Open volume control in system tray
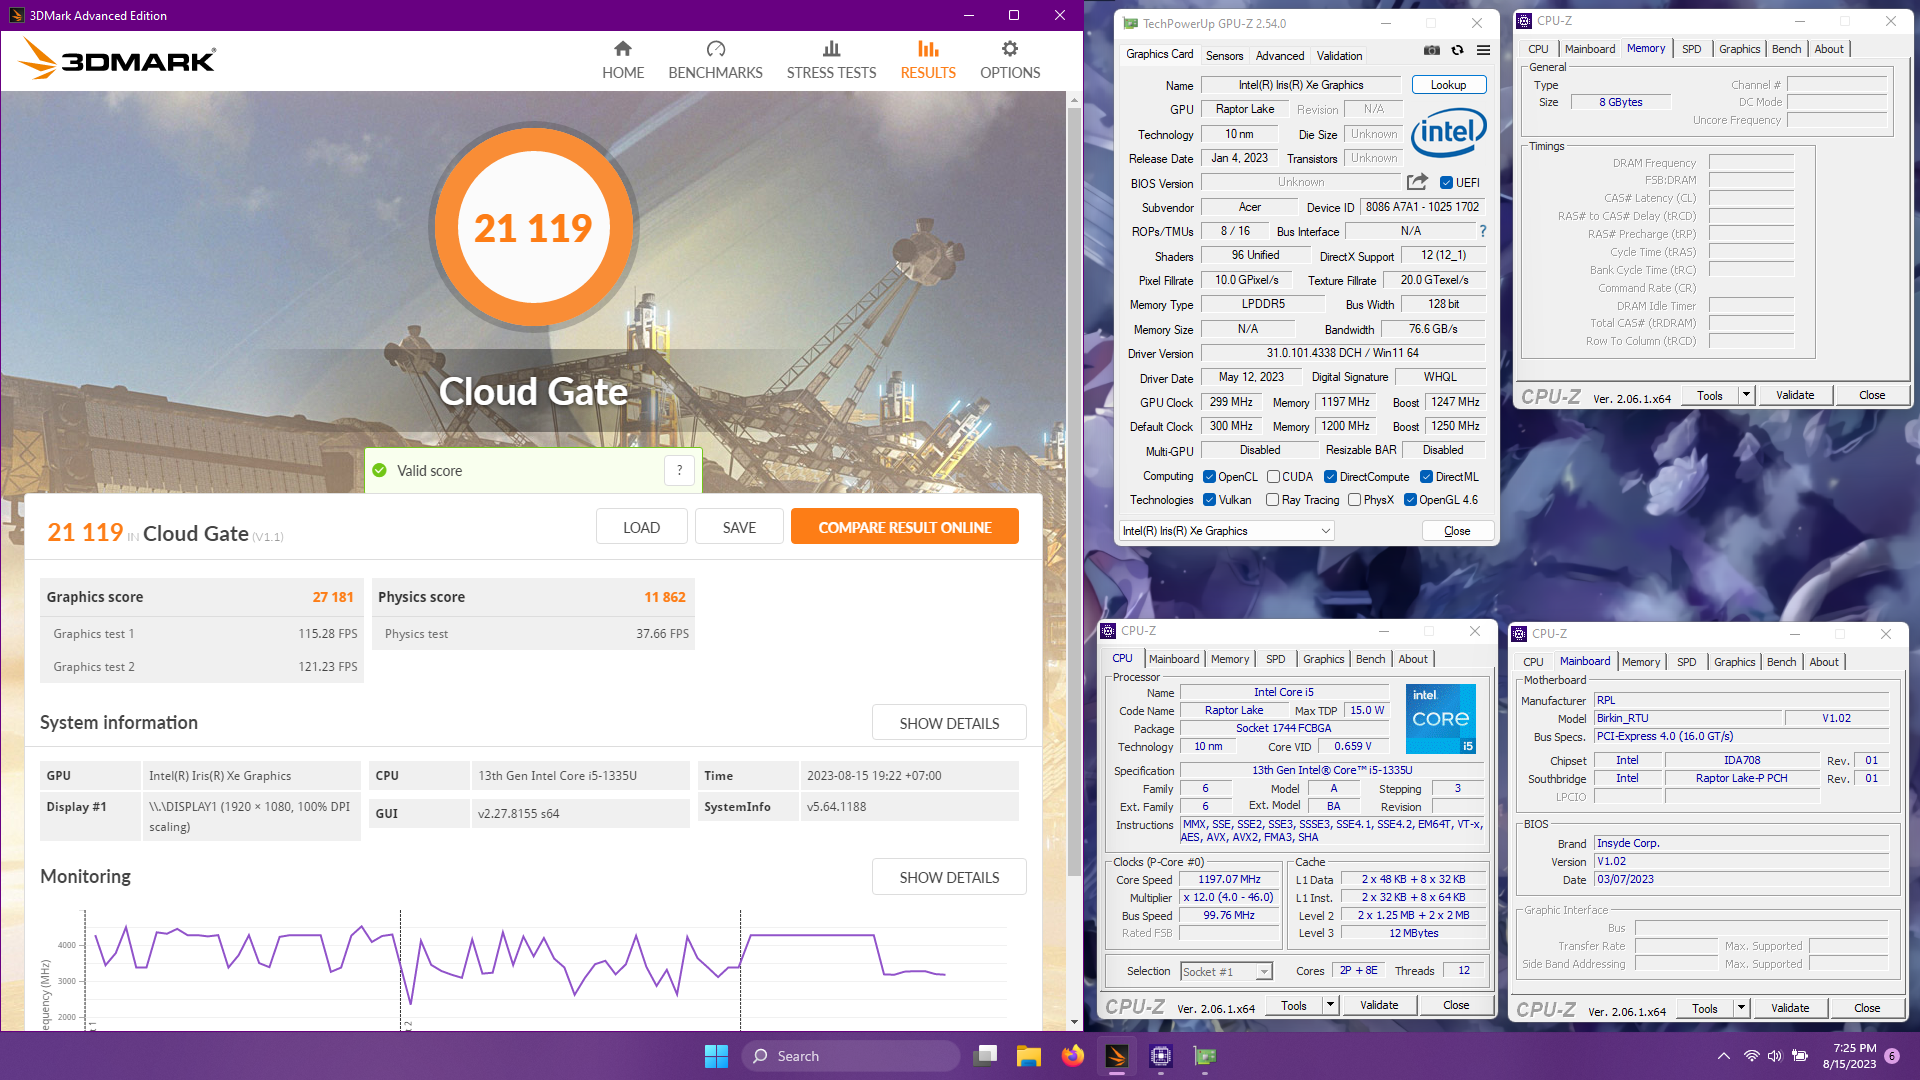1920x1080 pixels. coord(1775,1056)
